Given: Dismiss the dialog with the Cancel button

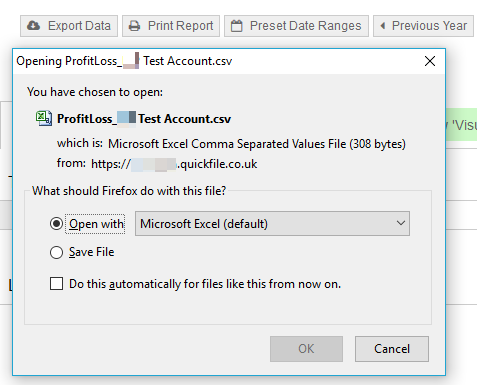Looking at the screenshot, I should [x=392, y=349].
